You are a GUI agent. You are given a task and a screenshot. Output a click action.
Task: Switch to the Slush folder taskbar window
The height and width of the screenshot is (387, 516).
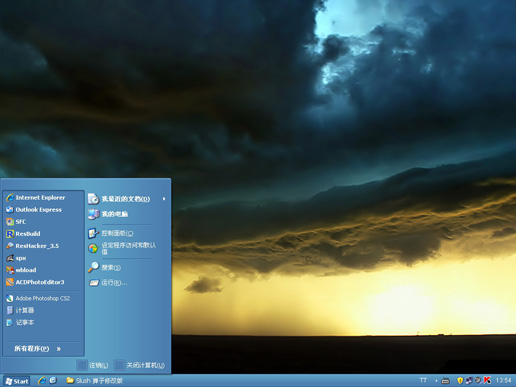pyautogui.click(x=94, y=380)
